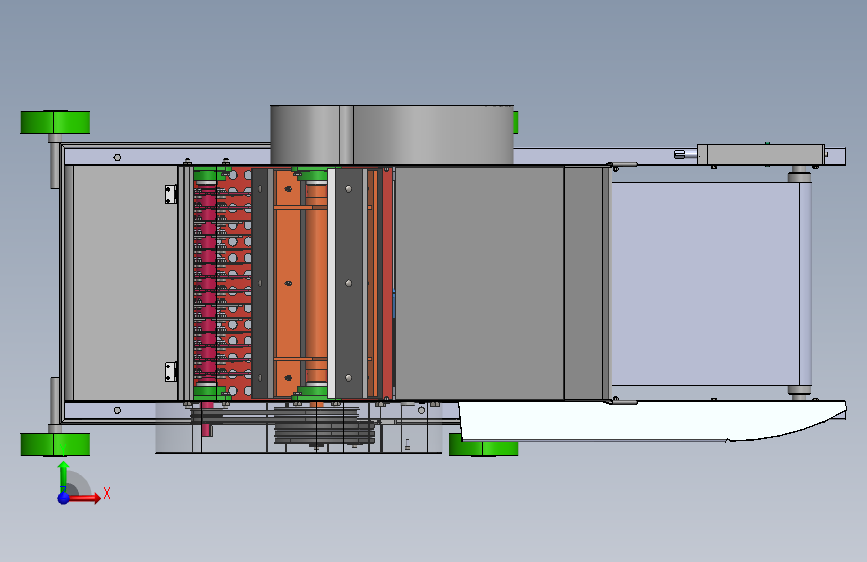Select the upper hinge on the left cover panel

171,194
